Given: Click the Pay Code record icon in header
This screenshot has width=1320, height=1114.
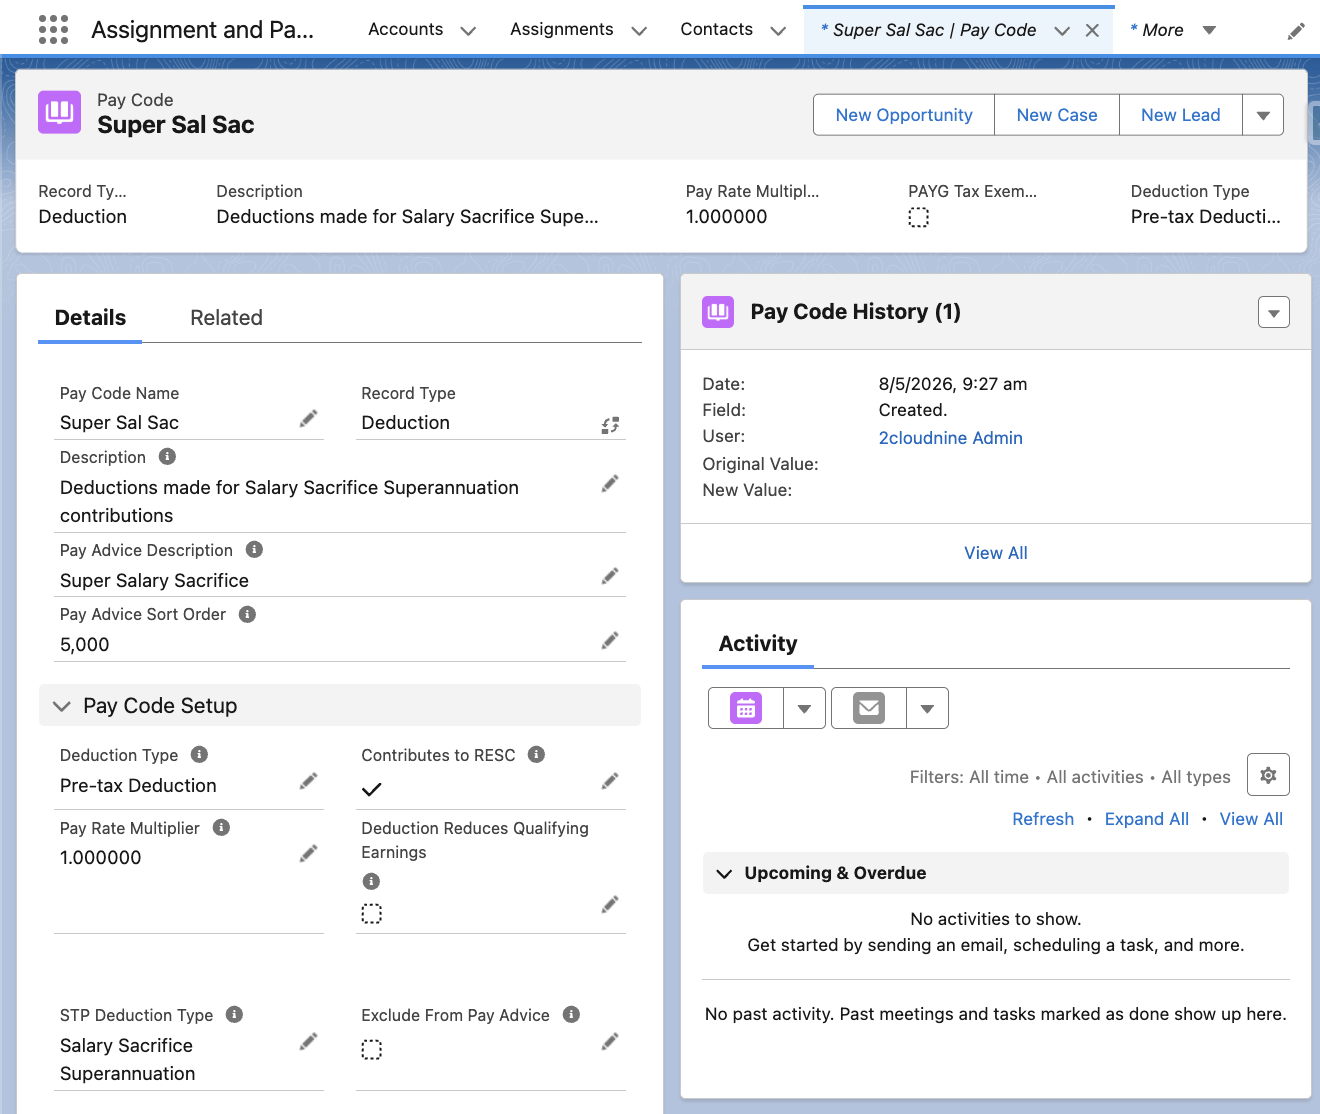Looking at the screenshot, I should coord(60,112).
